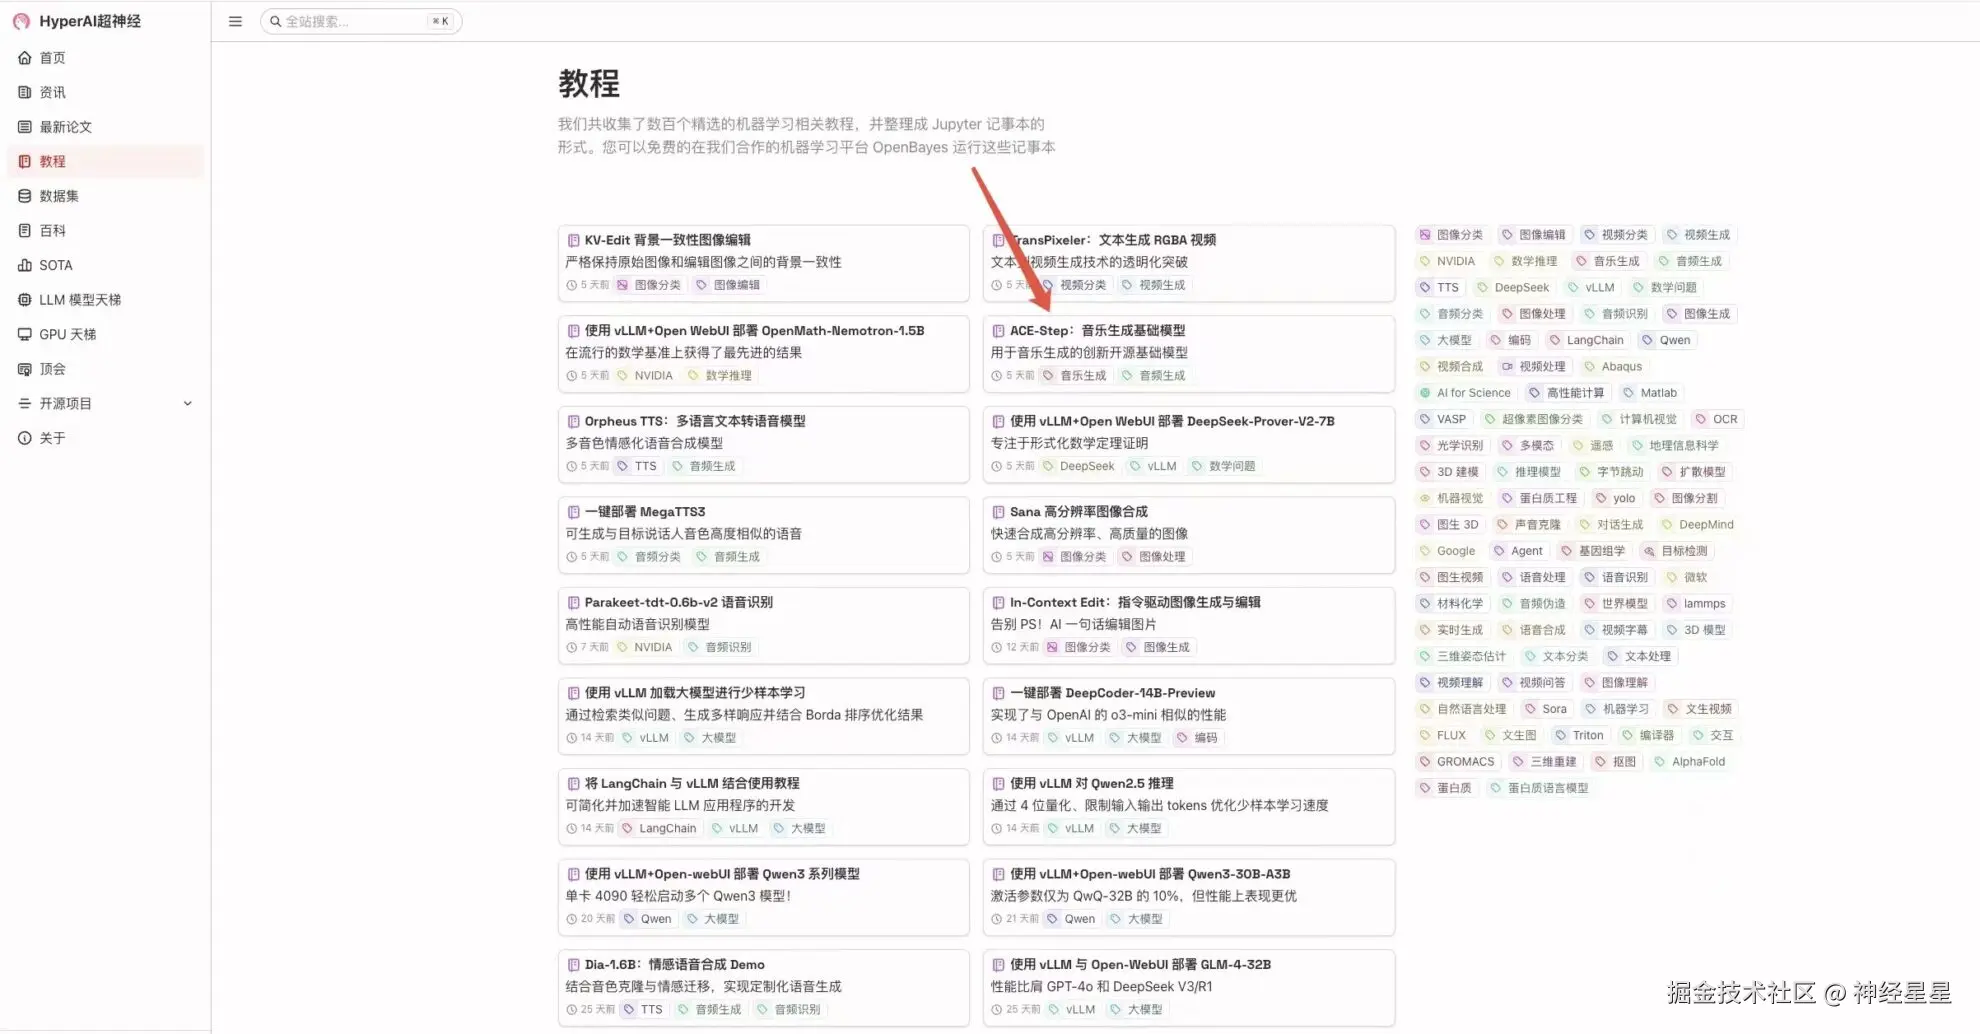
Task: Filter by Matlab tag
Action: 1650,393
